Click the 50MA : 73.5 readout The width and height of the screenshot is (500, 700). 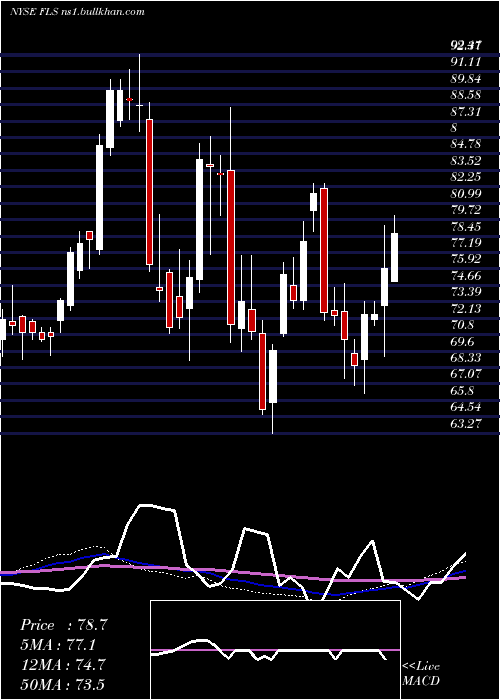click(63, 684)
